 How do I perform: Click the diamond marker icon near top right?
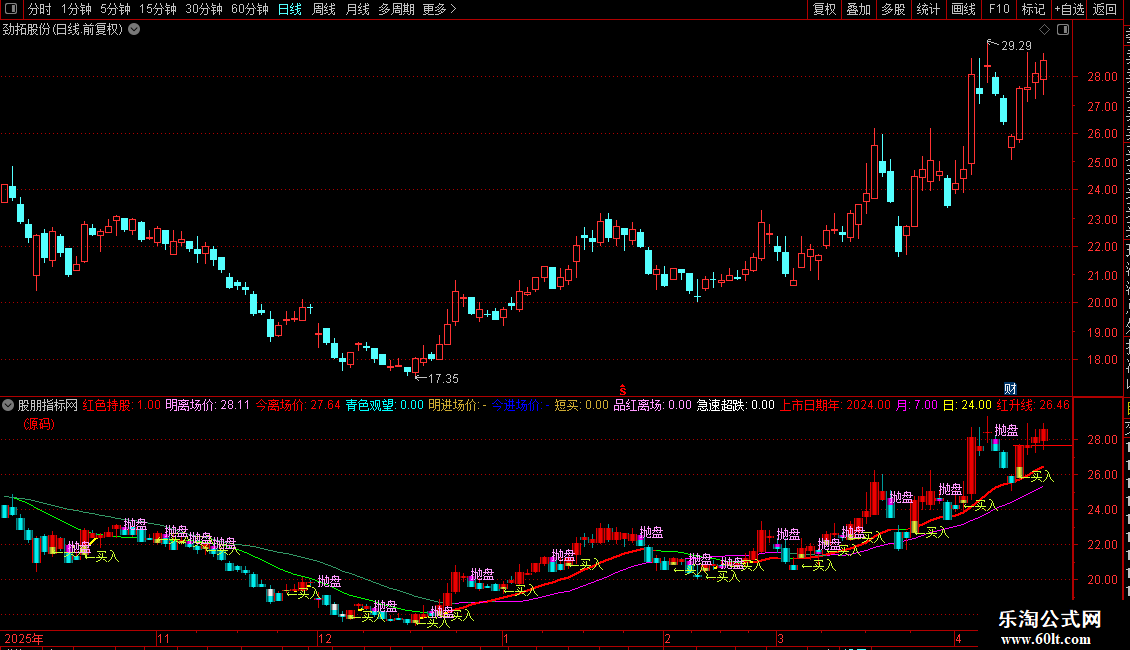tap(1044, 30)
